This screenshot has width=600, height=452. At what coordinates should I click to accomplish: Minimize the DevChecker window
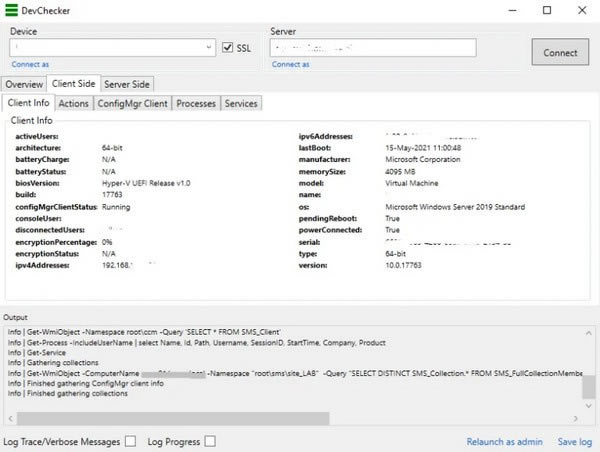[512, 10]
